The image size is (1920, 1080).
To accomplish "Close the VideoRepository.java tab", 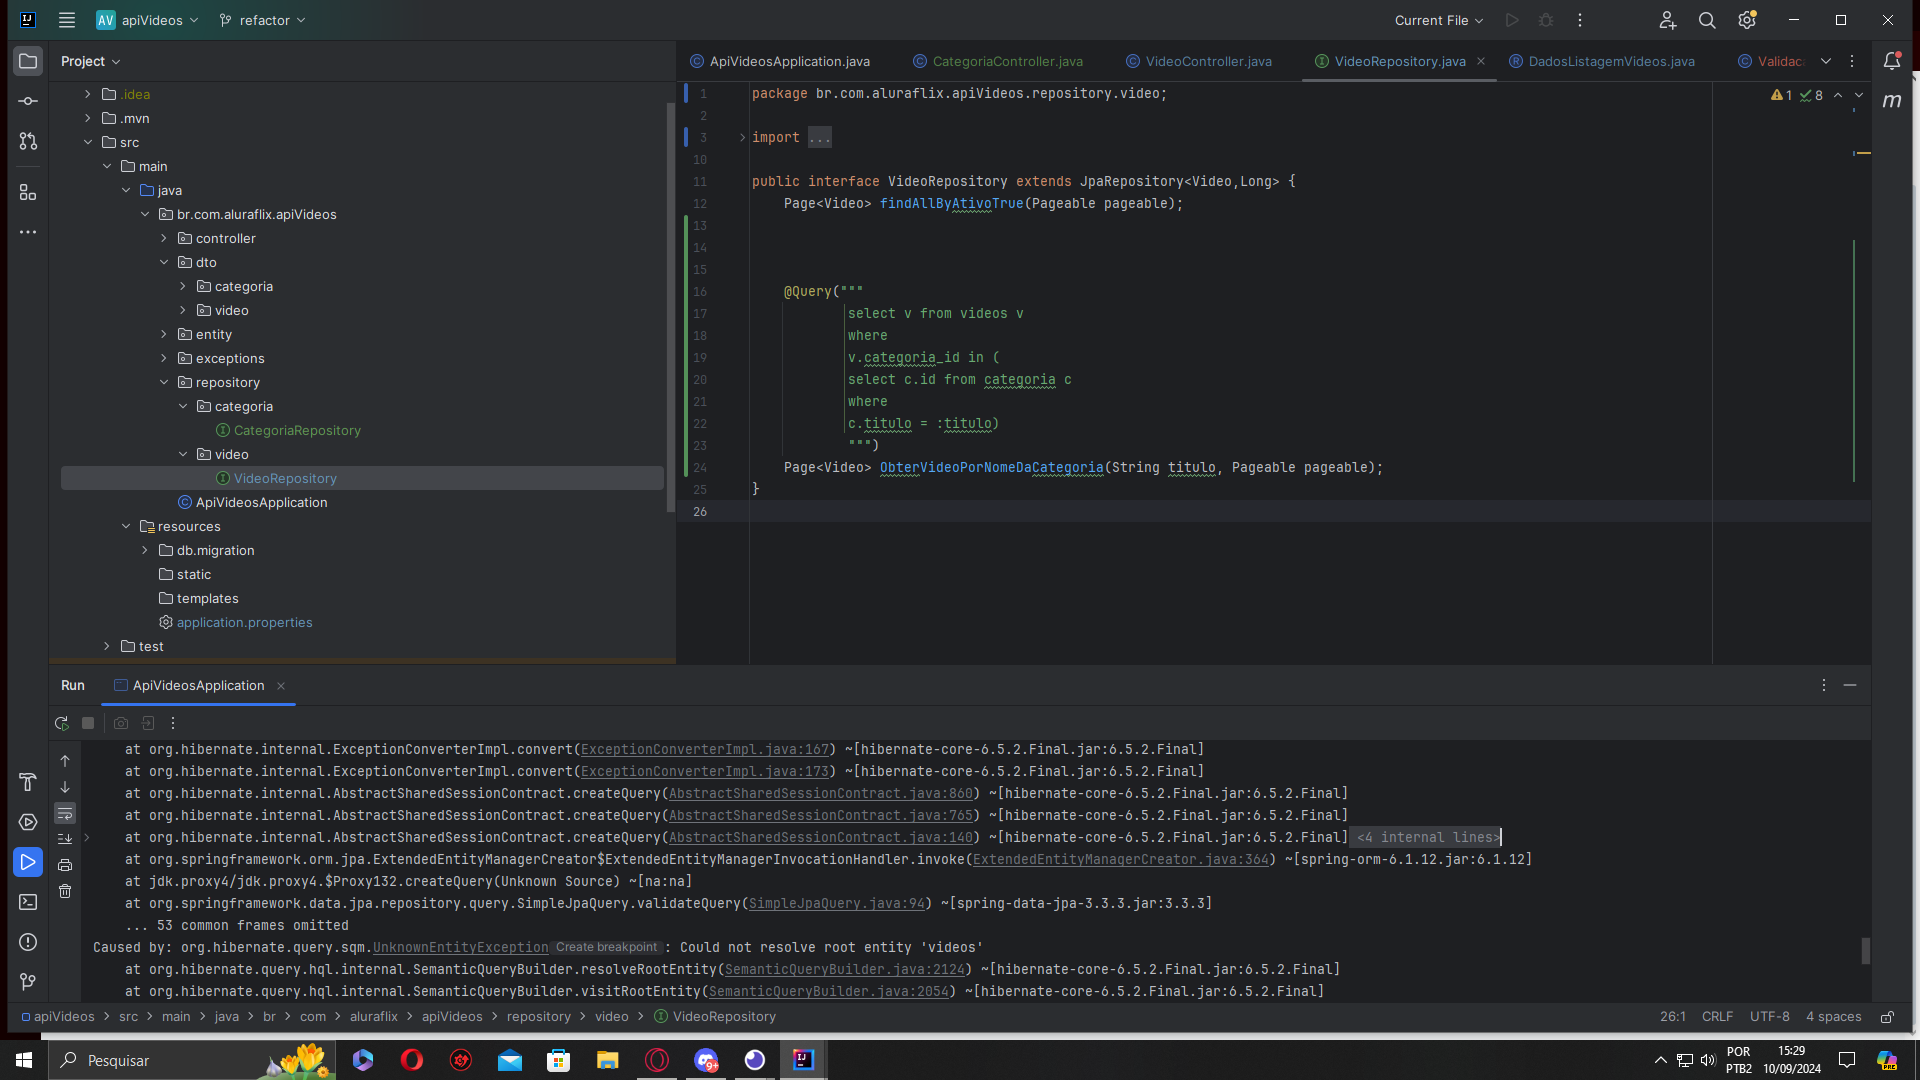I will coord(1481,61).
